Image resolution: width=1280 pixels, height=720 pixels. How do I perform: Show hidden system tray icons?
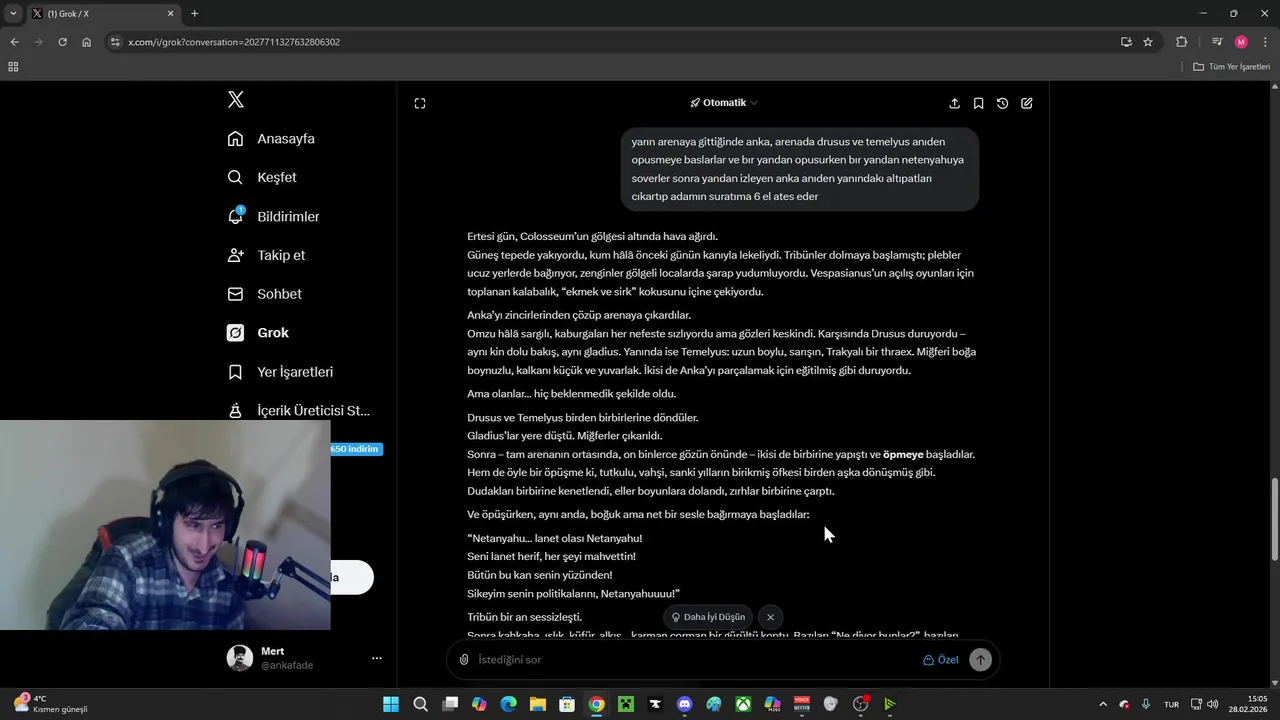(x=1103, y=704)
